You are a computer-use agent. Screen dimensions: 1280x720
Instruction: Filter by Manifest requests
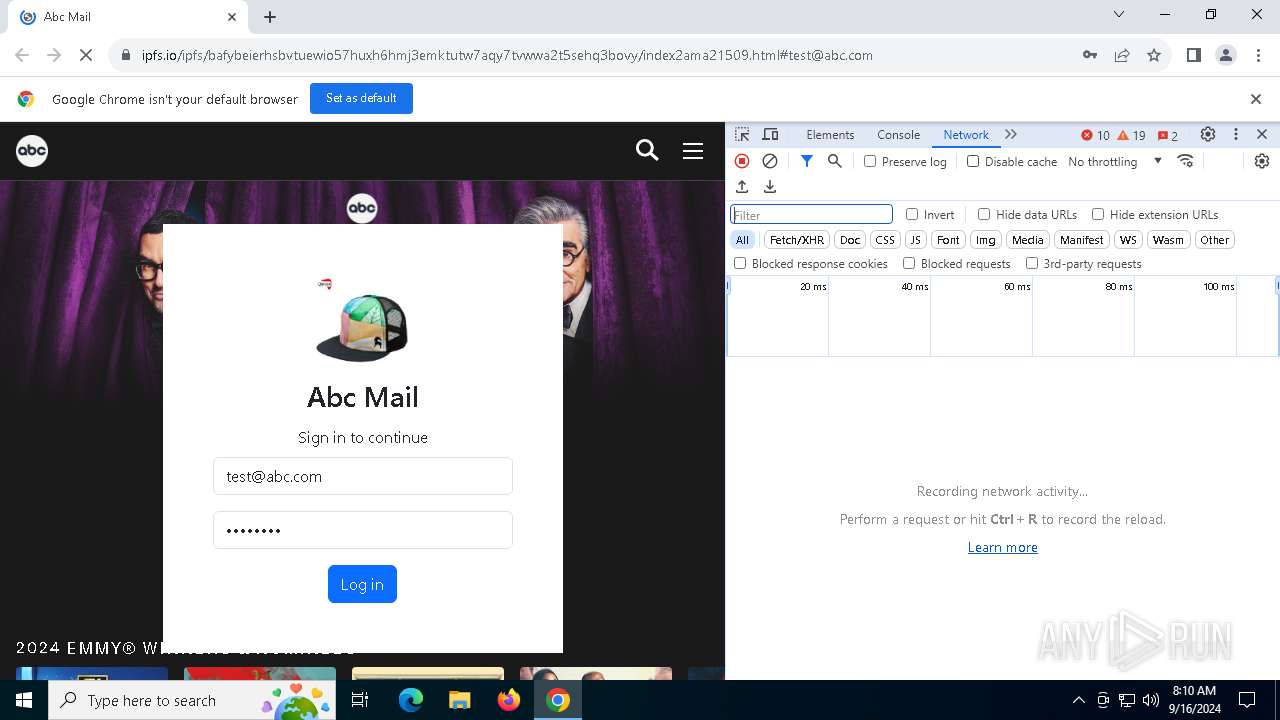[x=1081, y=240]
